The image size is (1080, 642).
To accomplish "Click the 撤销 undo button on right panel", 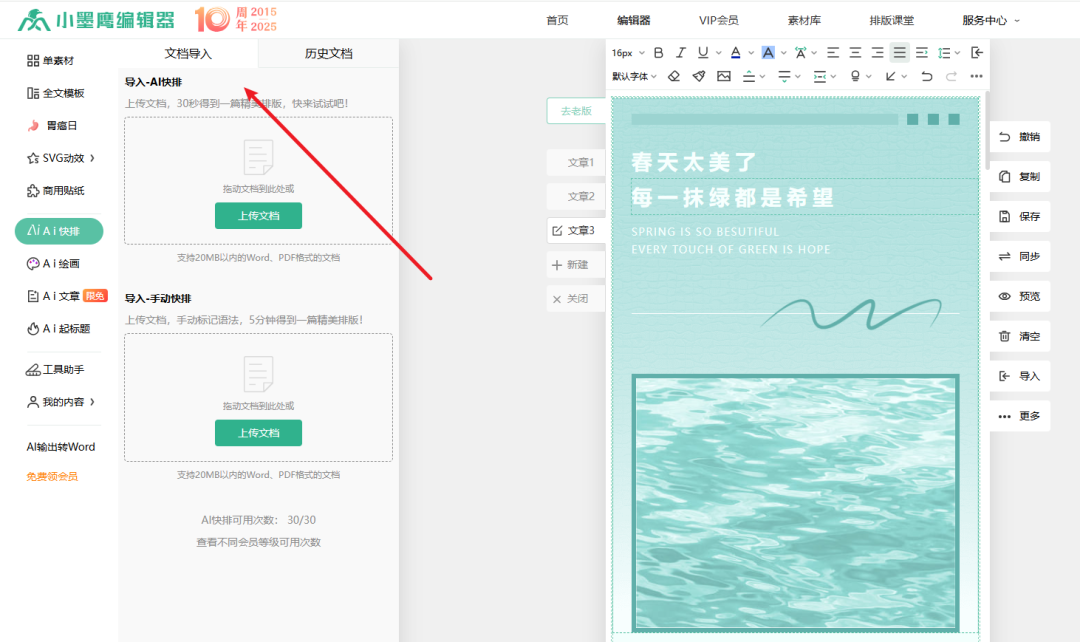I will (1019, 136).
